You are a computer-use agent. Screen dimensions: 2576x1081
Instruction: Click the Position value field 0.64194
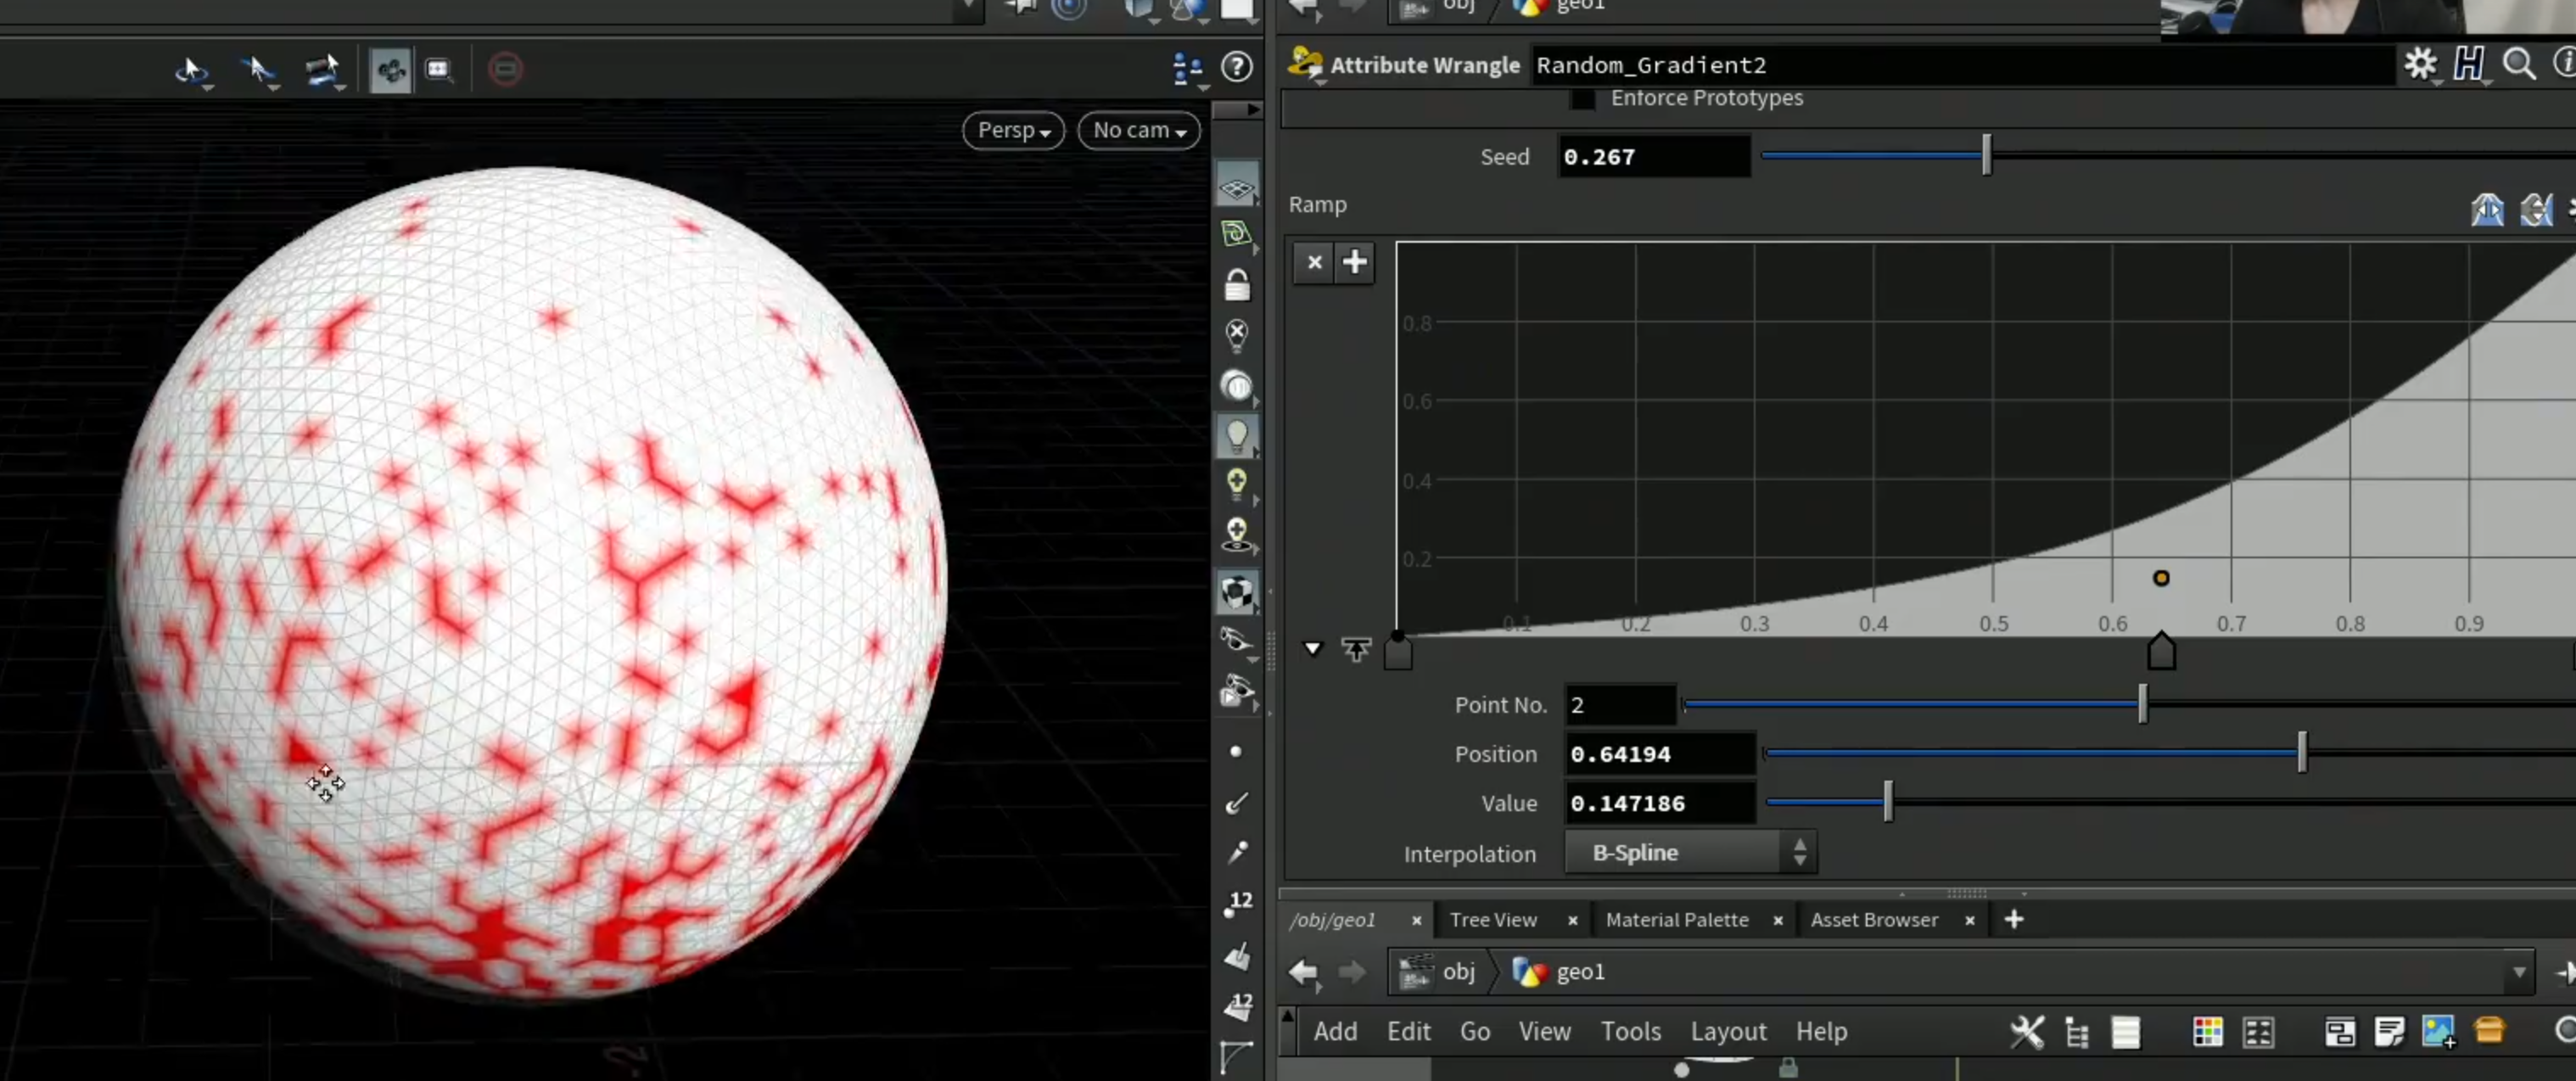1660,754
